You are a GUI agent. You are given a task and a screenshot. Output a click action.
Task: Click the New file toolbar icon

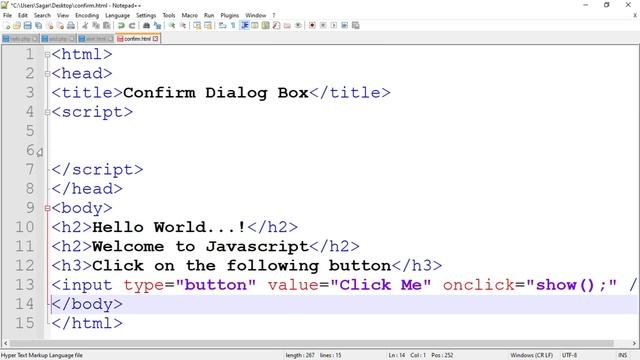pos(7,25)
